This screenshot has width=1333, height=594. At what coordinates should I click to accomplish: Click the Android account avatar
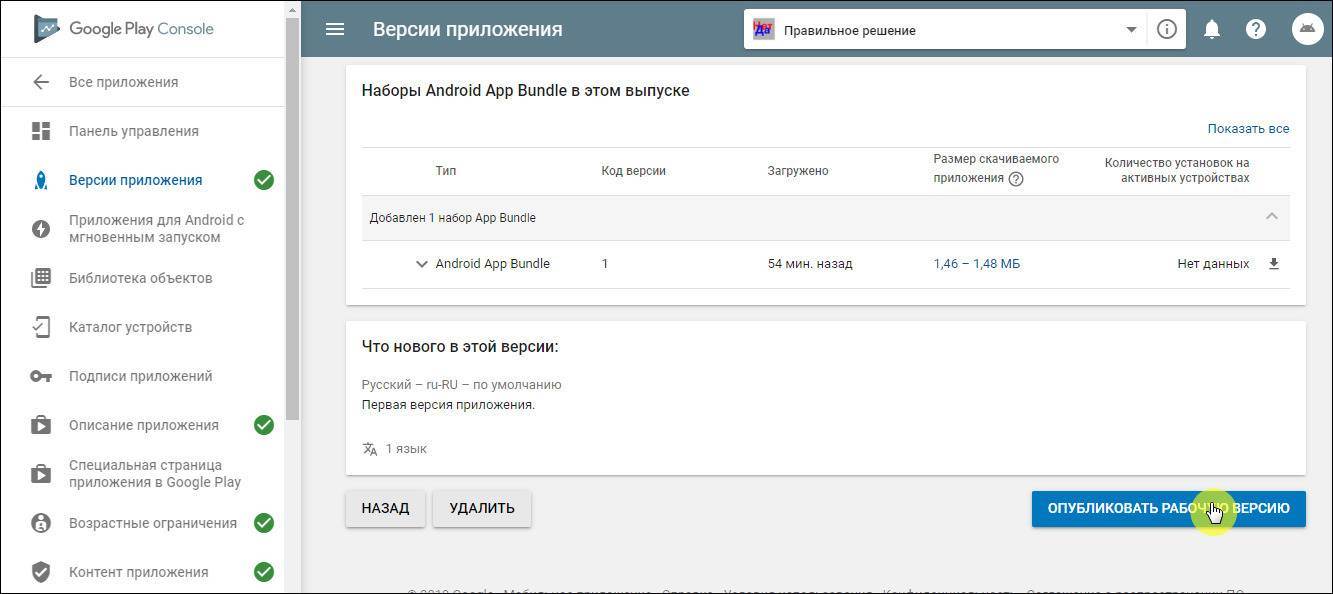1306,29
